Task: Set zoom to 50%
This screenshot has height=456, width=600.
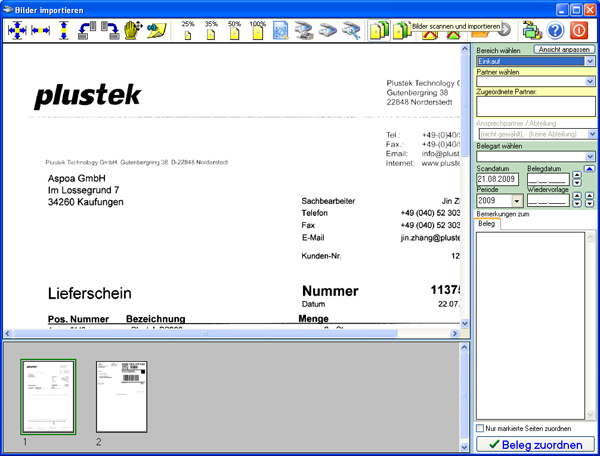Action: (x=234, y=30)
